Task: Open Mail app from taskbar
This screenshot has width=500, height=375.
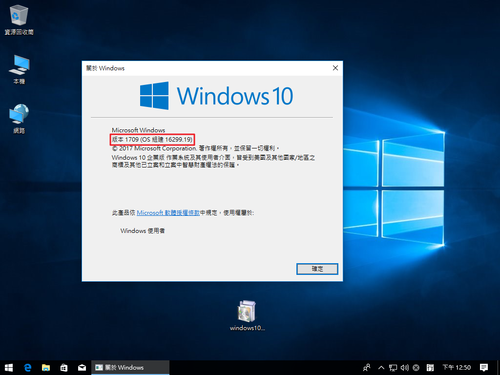Action: (82, 367)
